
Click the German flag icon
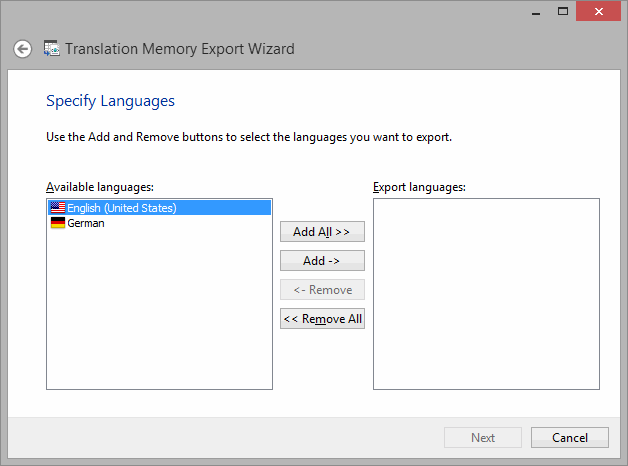pos(58,223)
